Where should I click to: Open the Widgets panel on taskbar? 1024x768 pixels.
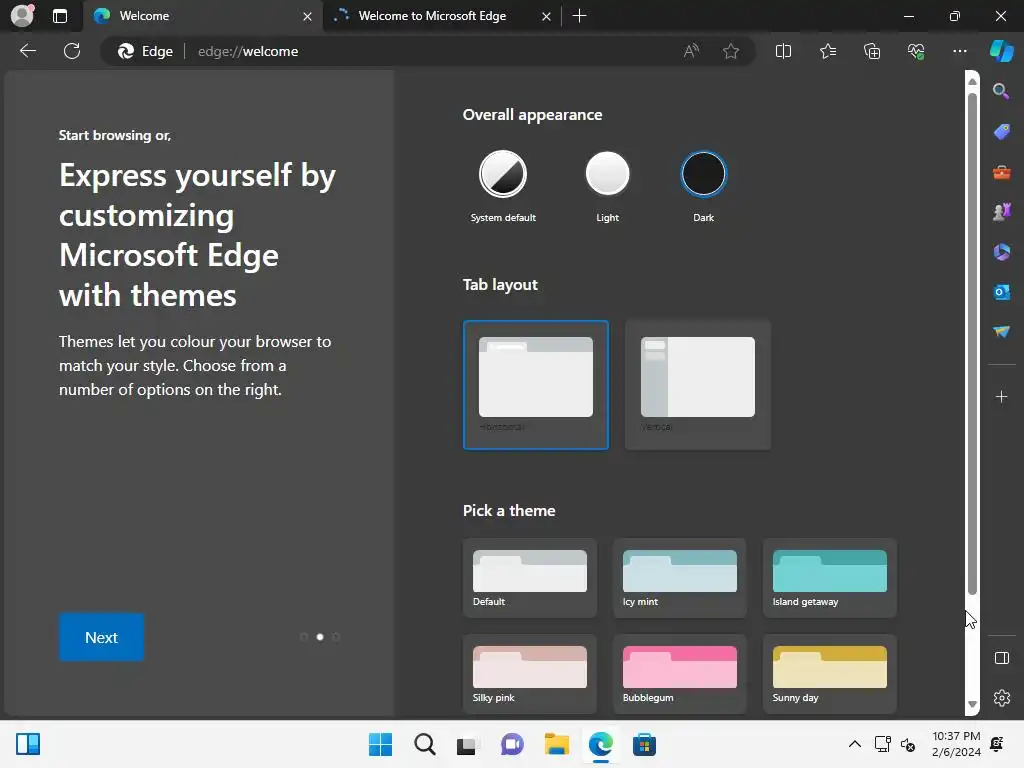(28, 744)
